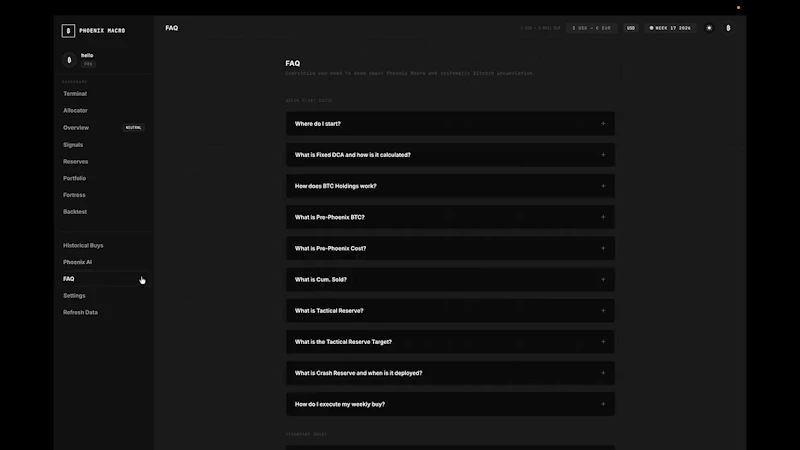The width and height of the screenshot is (800, 450).
Task: Click the USD currency badge
Action: [x=631, y=28]
